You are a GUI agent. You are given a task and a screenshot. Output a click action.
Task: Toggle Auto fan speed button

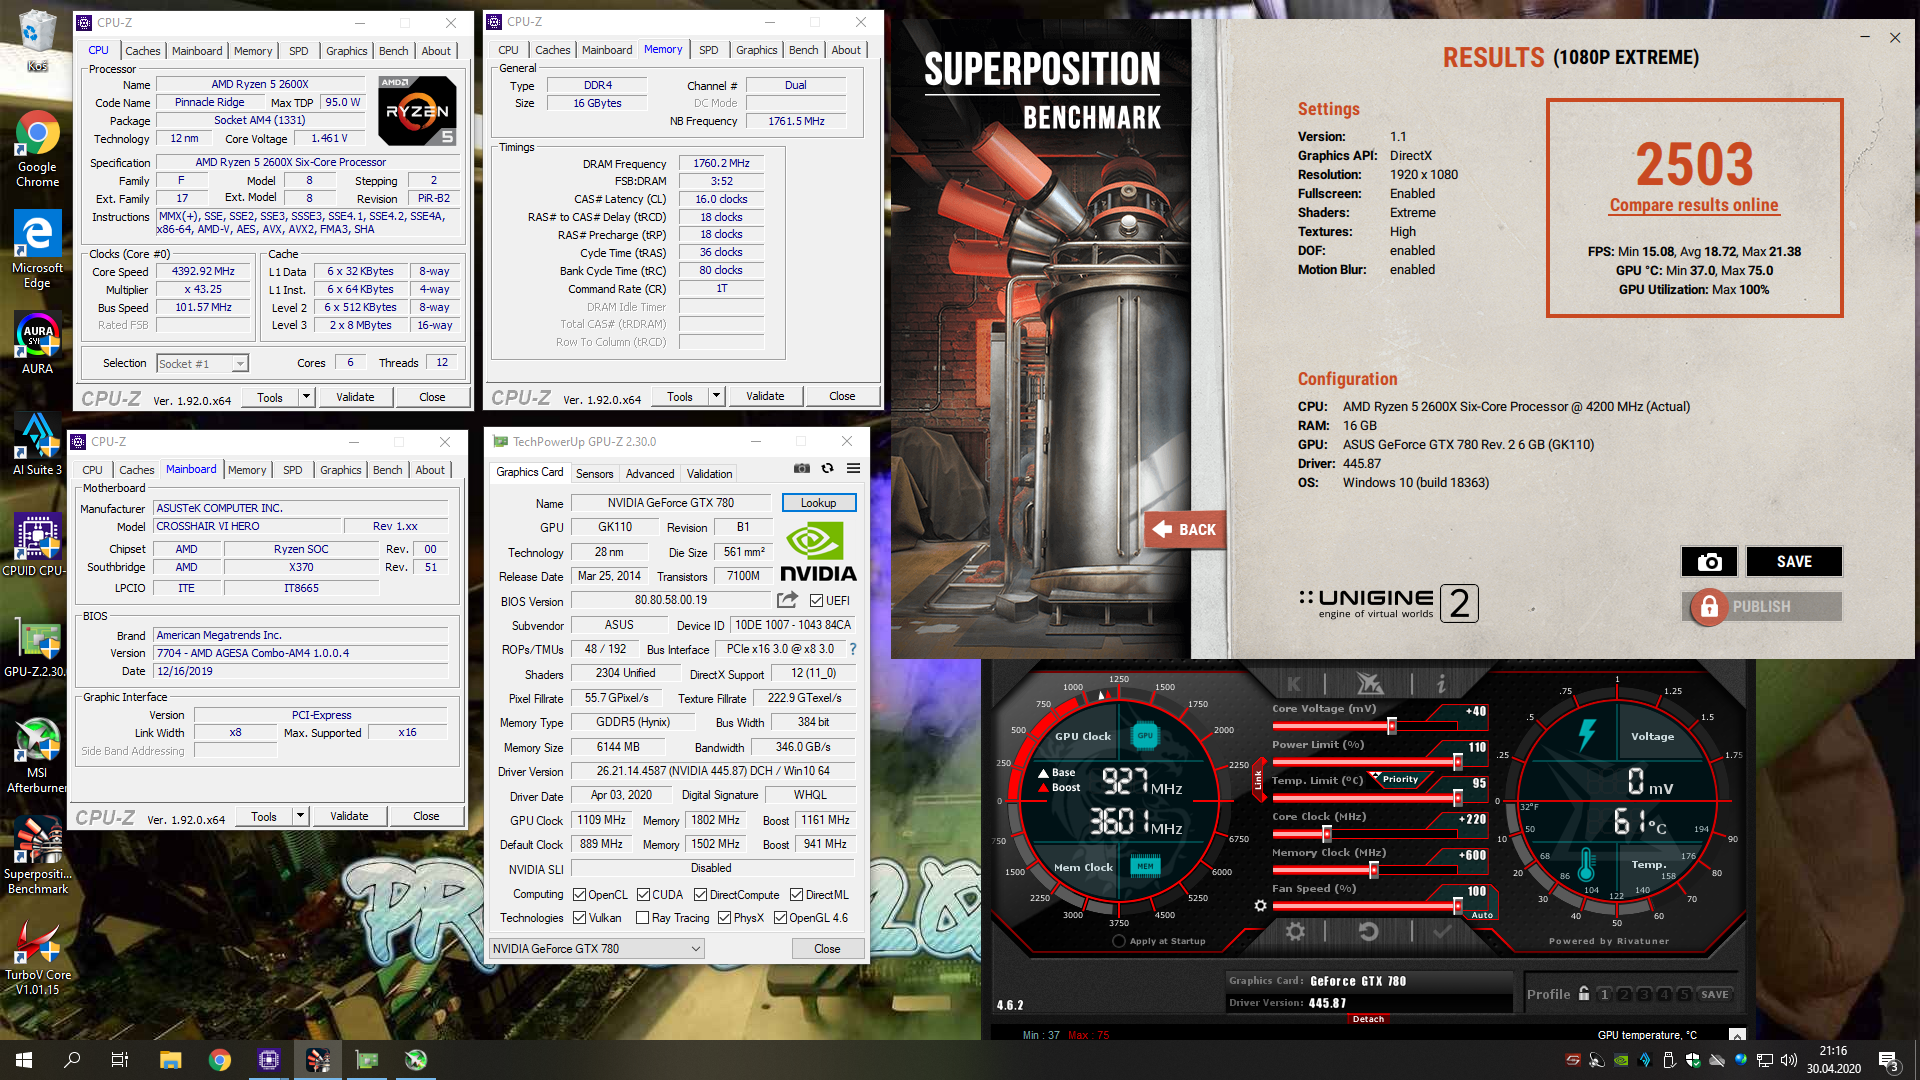click(x=1482, y=915)
